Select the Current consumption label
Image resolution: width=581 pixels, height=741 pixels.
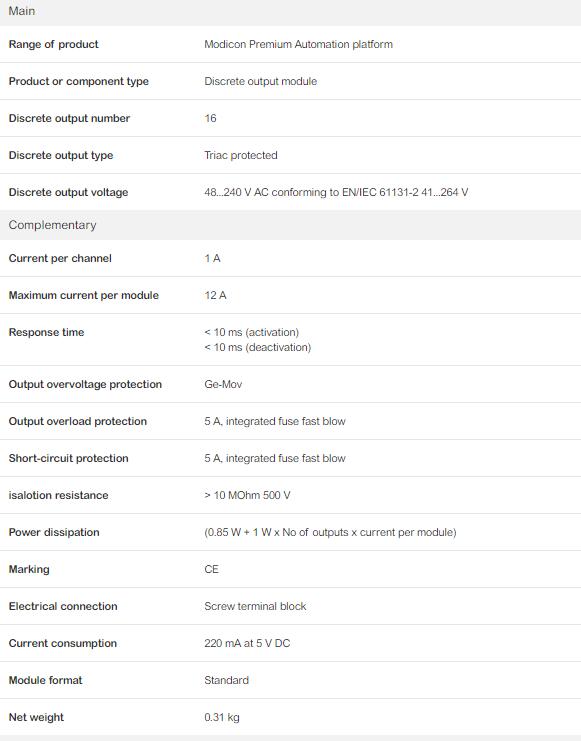pyautogui.click(x=62, y=643)
